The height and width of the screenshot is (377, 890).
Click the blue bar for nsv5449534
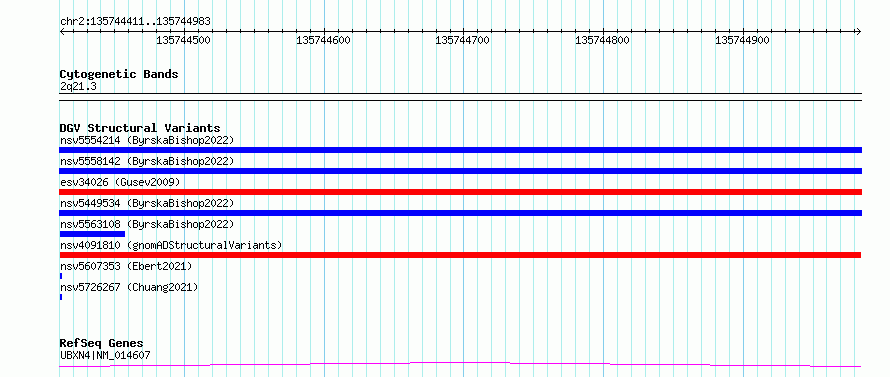[460, 213]
